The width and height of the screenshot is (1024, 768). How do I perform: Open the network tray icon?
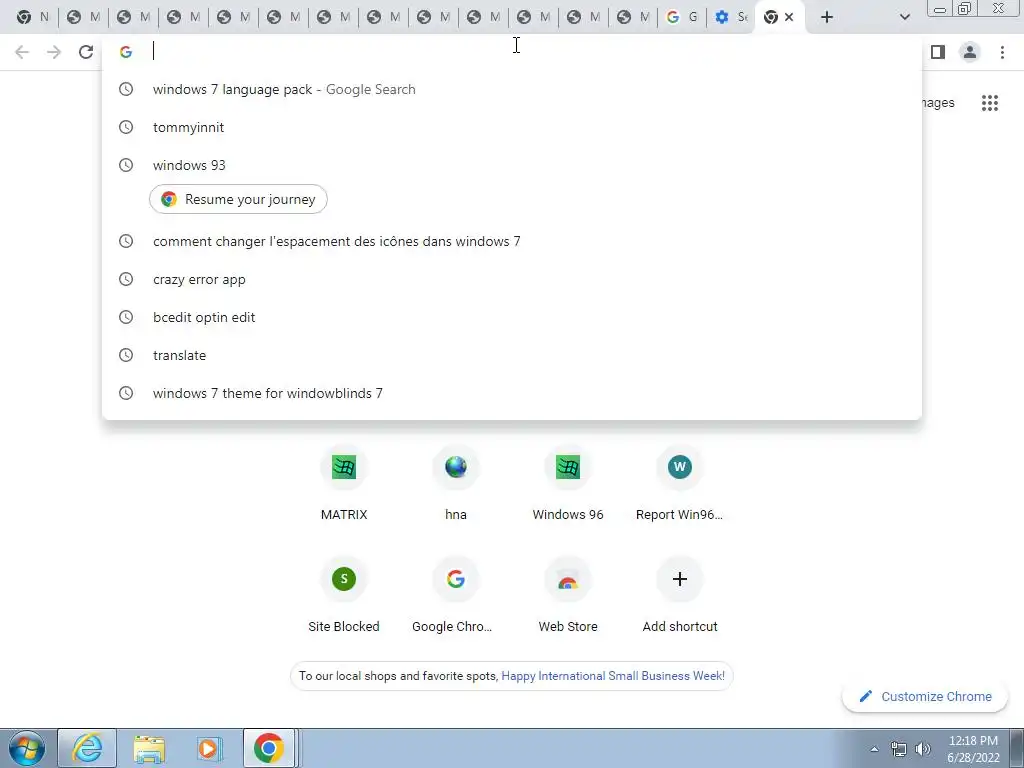899,749
